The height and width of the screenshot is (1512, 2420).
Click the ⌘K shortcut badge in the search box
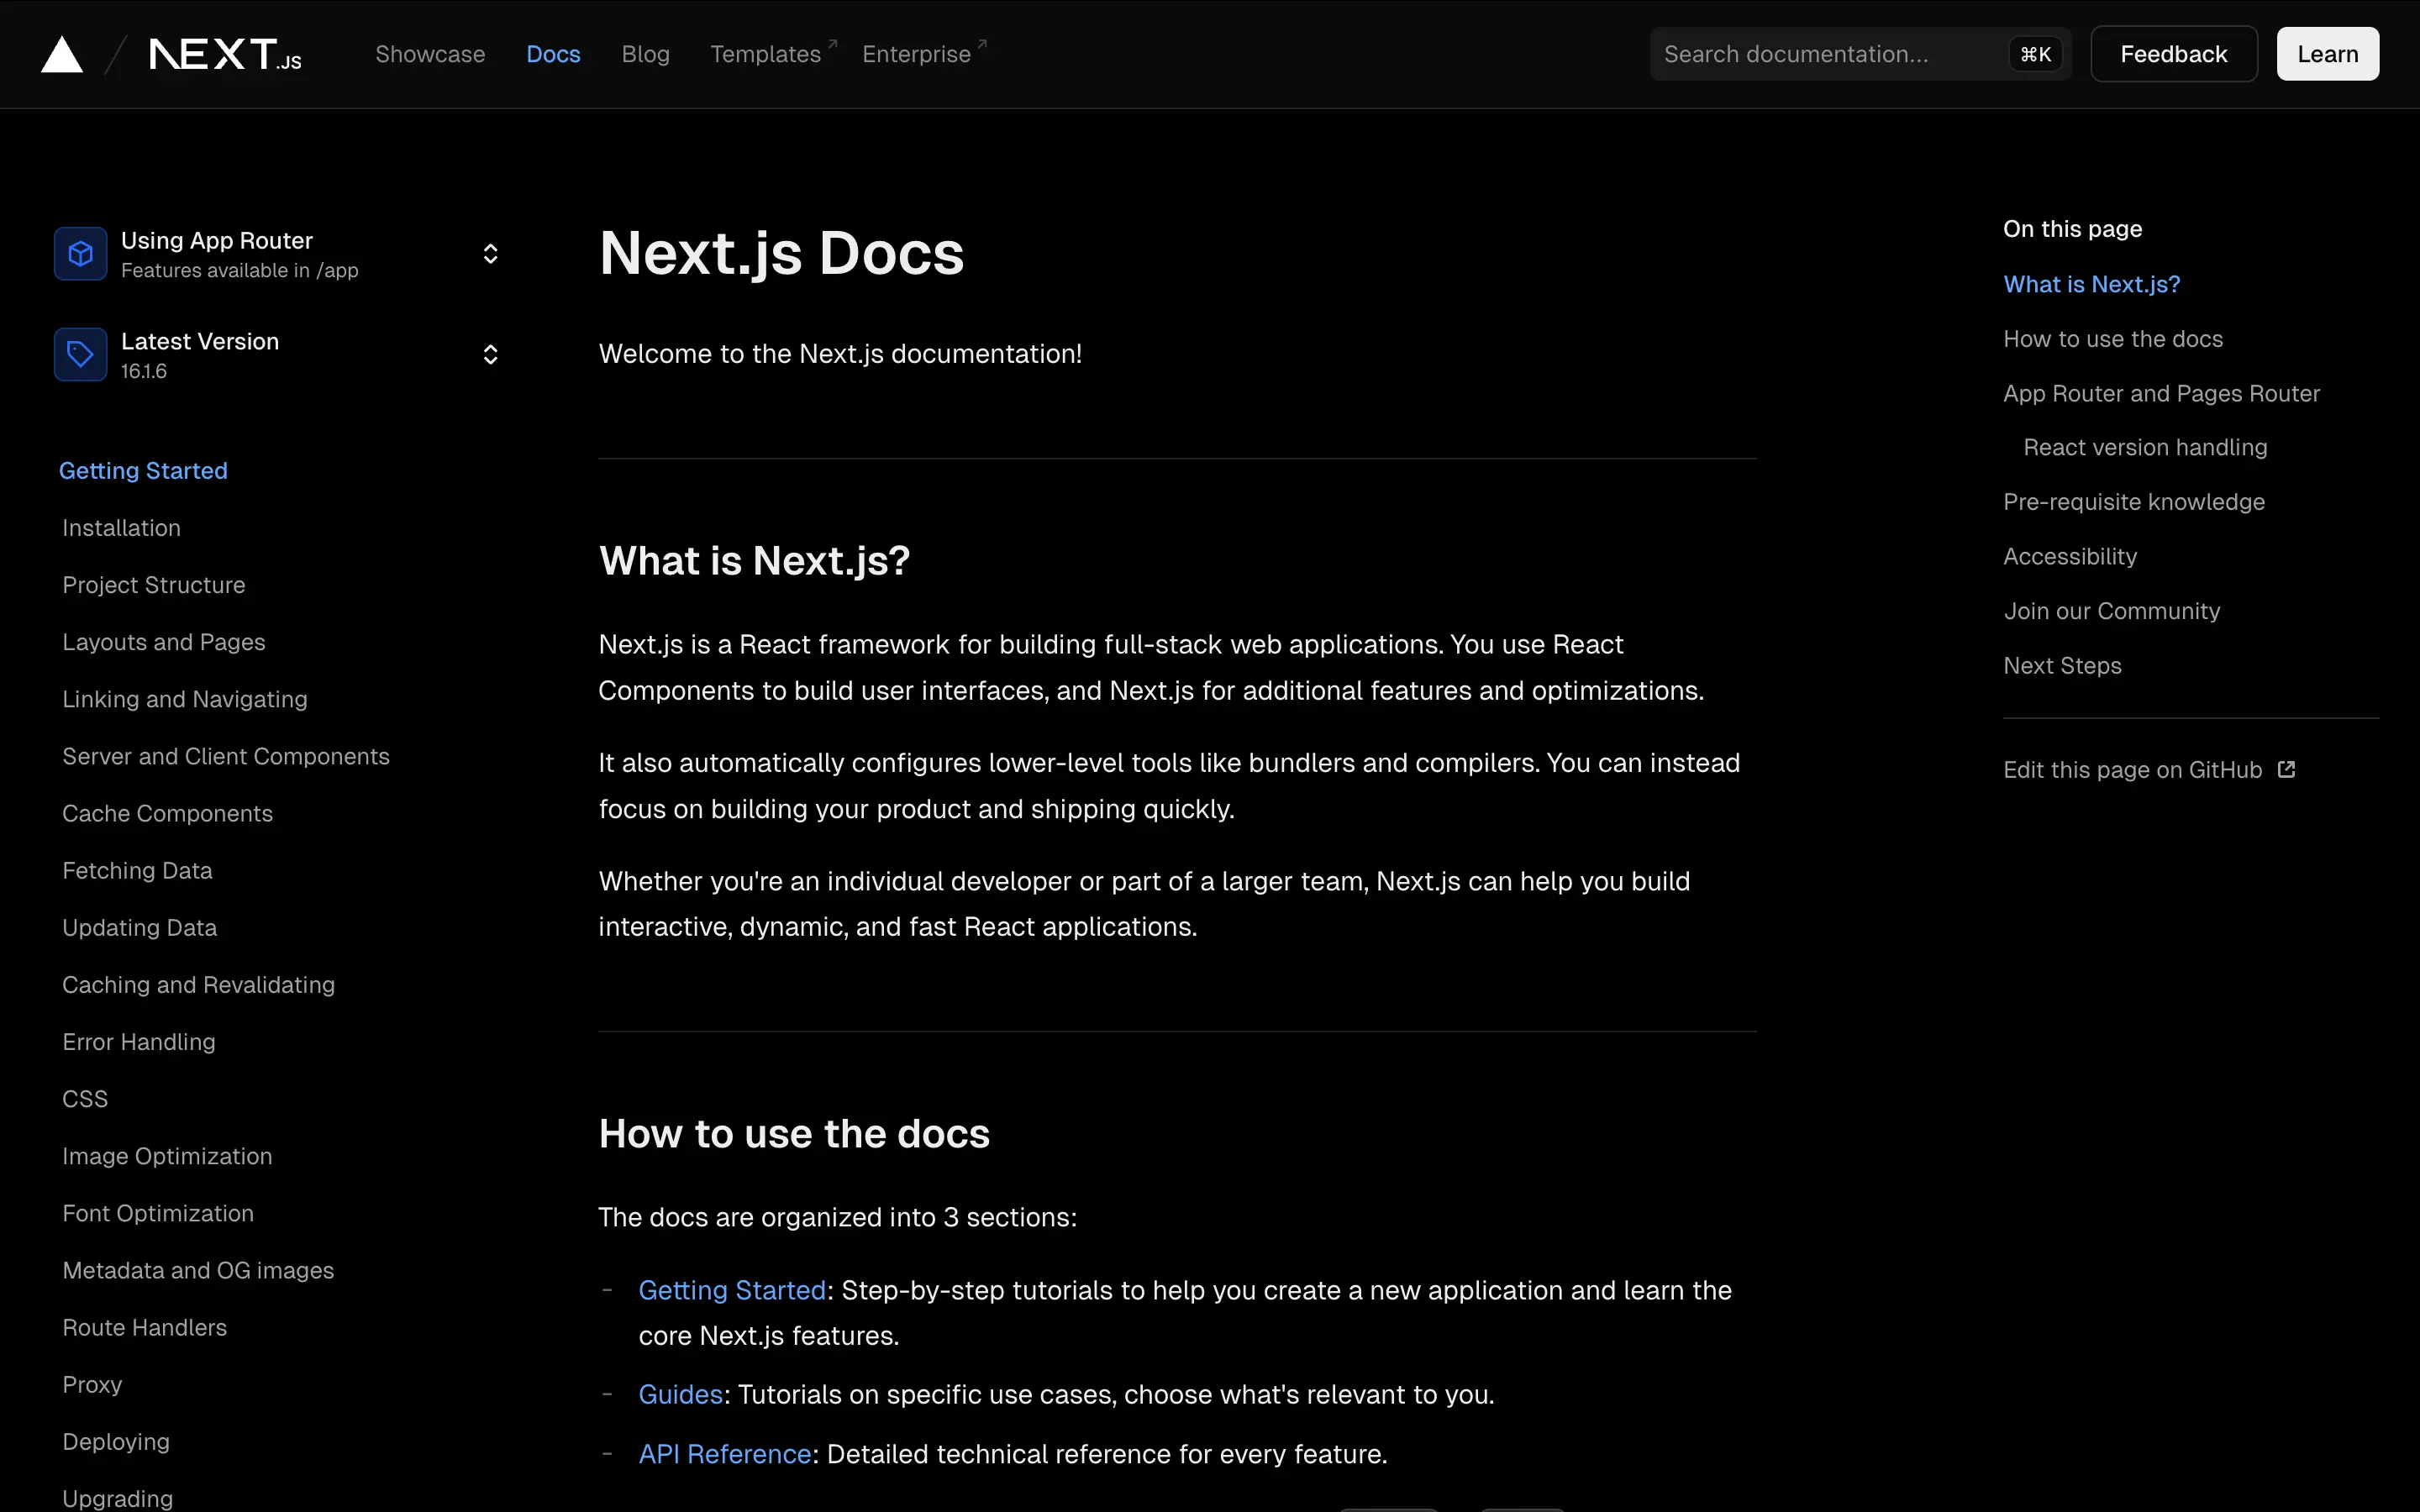tap(2035, 54)
